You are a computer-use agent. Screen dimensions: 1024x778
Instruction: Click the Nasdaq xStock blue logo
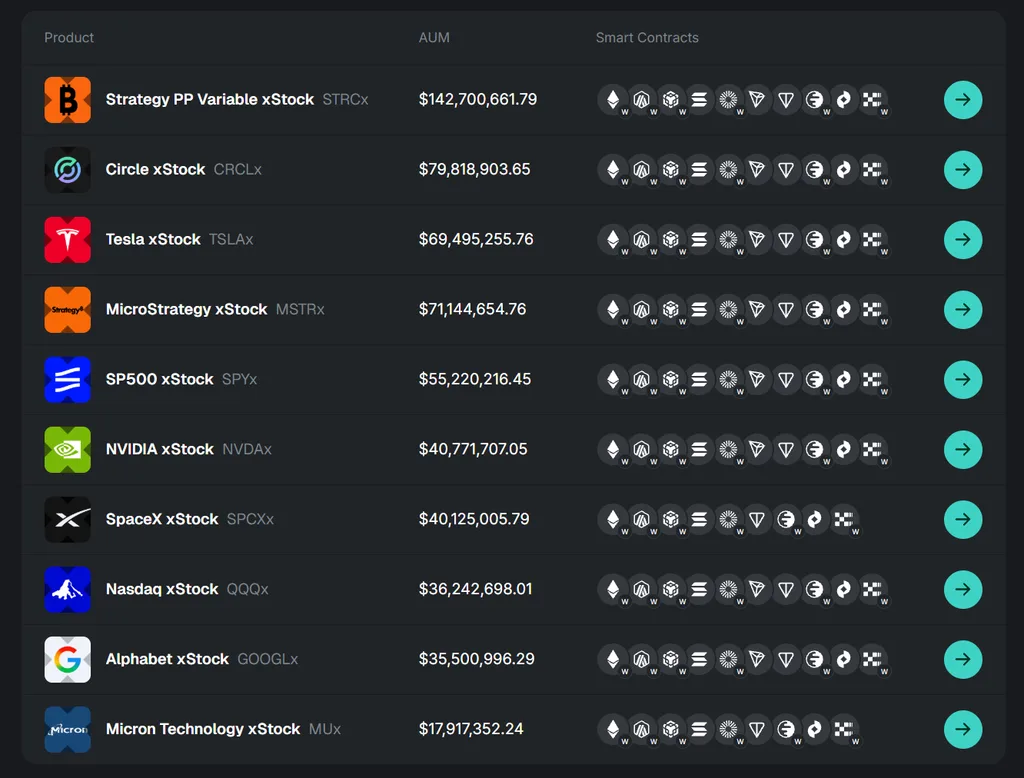[x=67, y=589]
